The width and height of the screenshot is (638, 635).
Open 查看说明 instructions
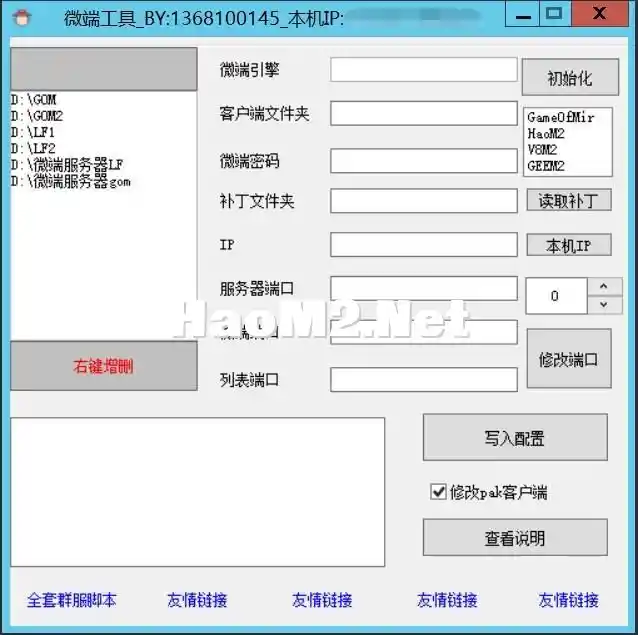[x=515, y=537]
